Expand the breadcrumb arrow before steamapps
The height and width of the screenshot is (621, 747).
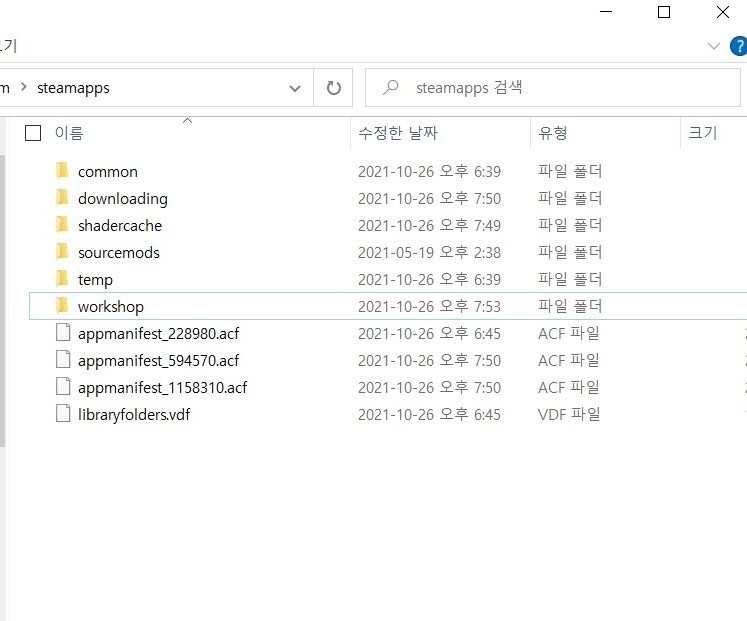[x=23, y=87]
